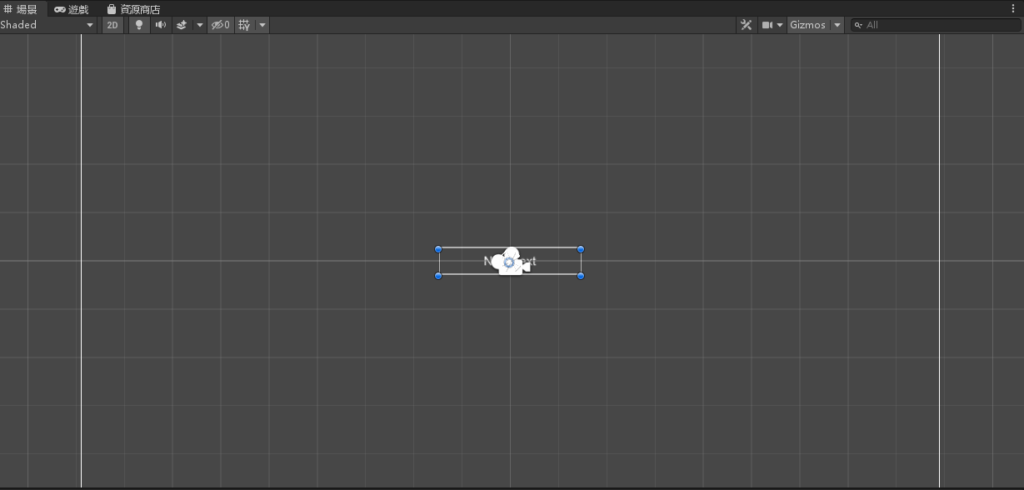Toggle the 2D view mode button

point(113,25)
